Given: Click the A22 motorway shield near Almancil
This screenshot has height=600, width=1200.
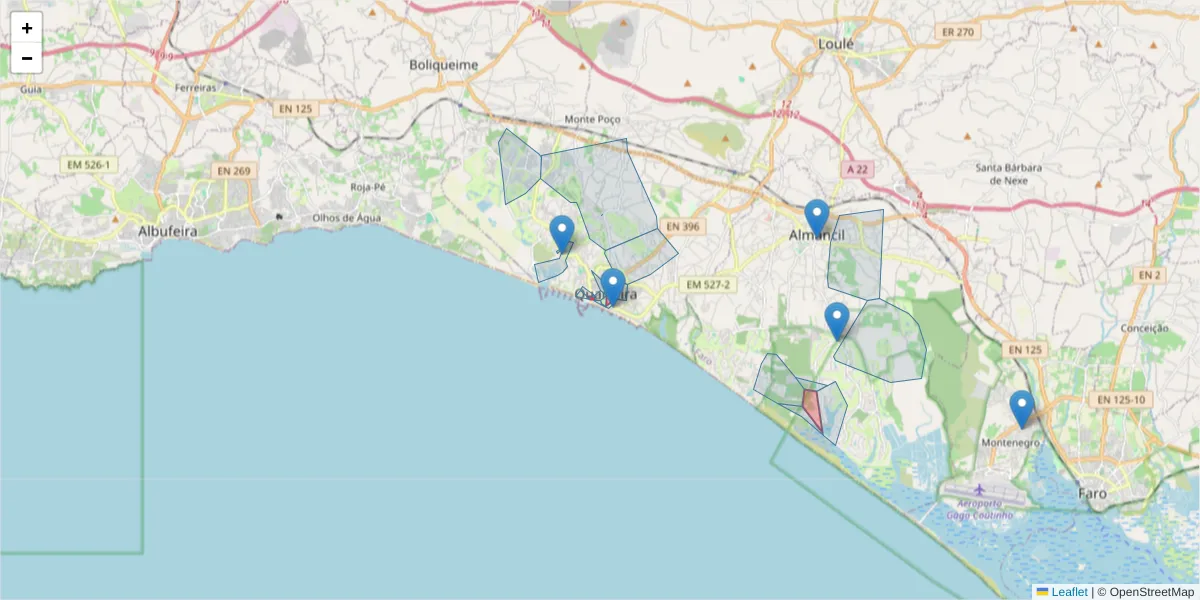Looking at the screenshot, I should coord(857,169).
